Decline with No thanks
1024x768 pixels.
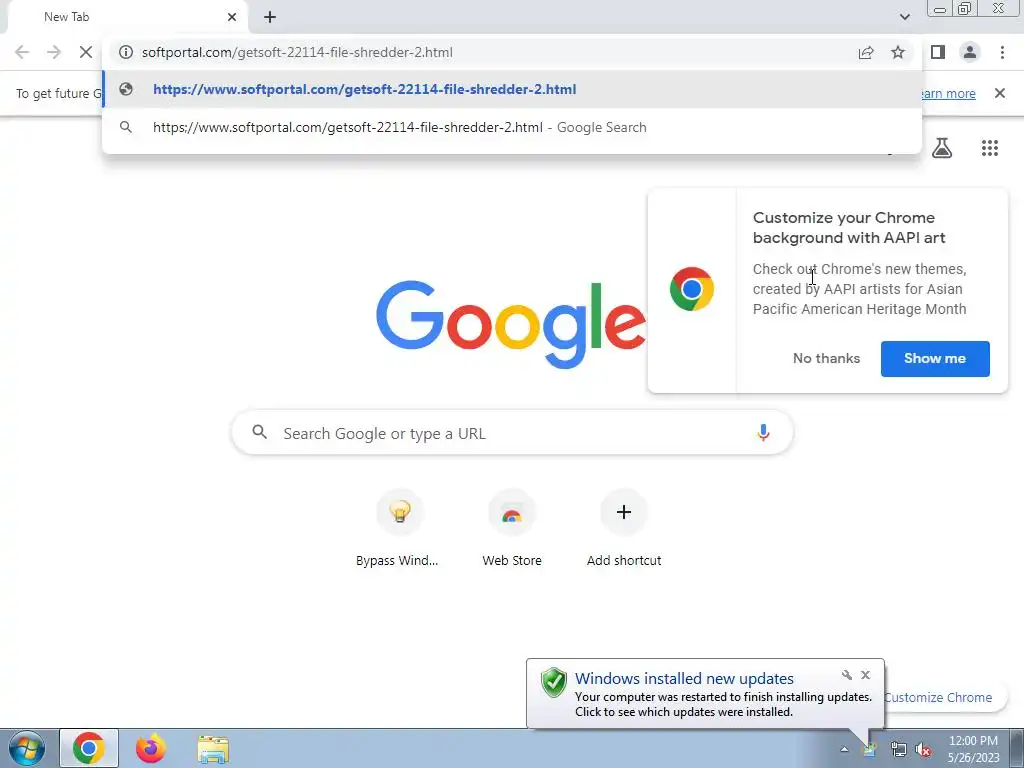click(x=826, y=359)
